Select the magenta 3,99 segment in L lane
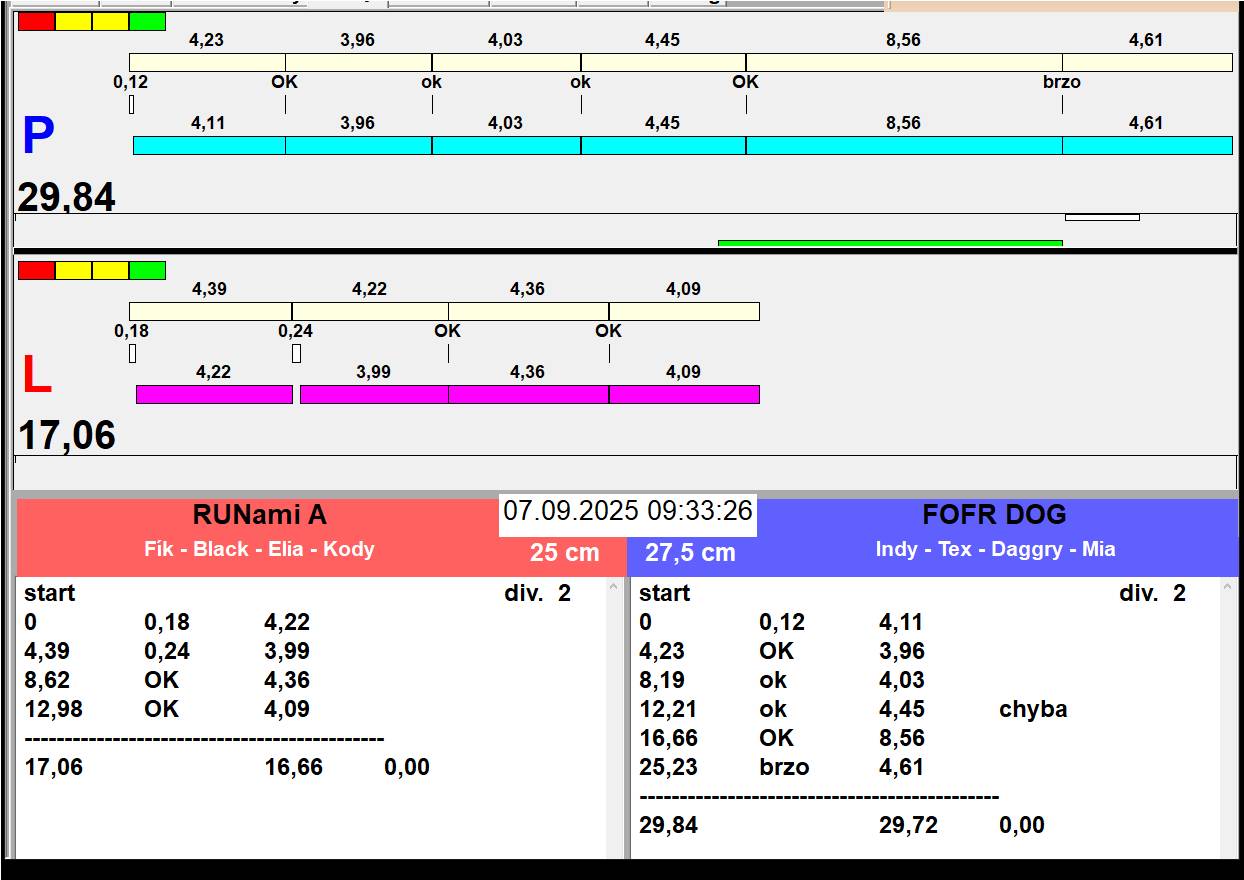 click(x=374, y=394)
